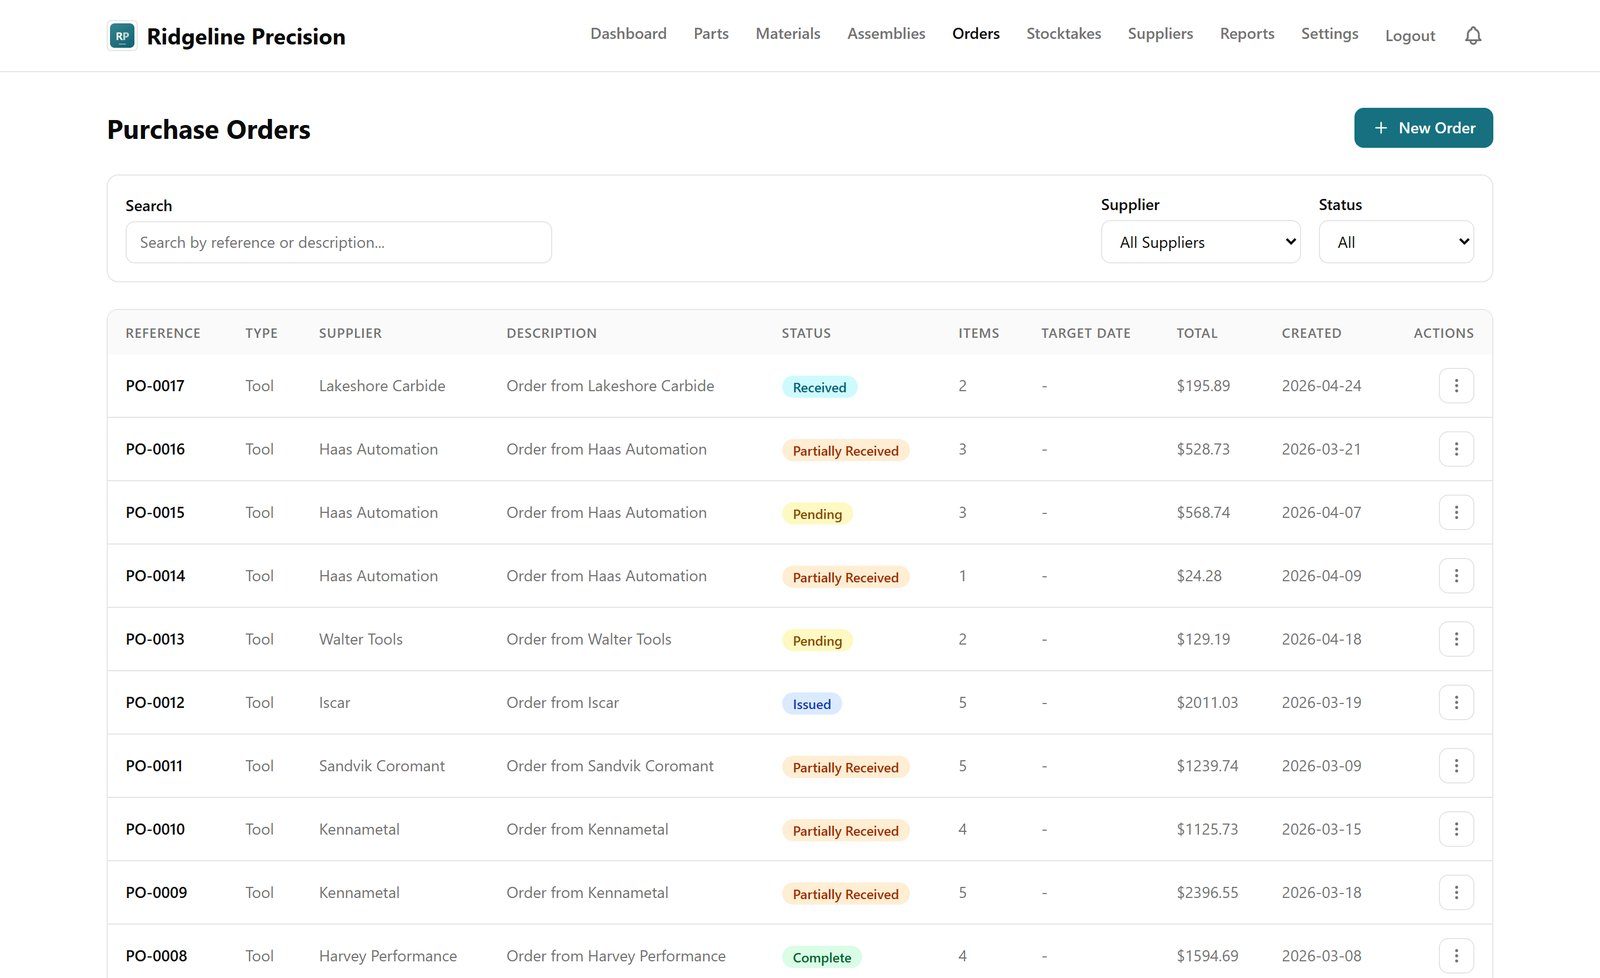1600x978 pixels.
Task: Open actions menu for PO-0008
Action: click(1456, 956)
